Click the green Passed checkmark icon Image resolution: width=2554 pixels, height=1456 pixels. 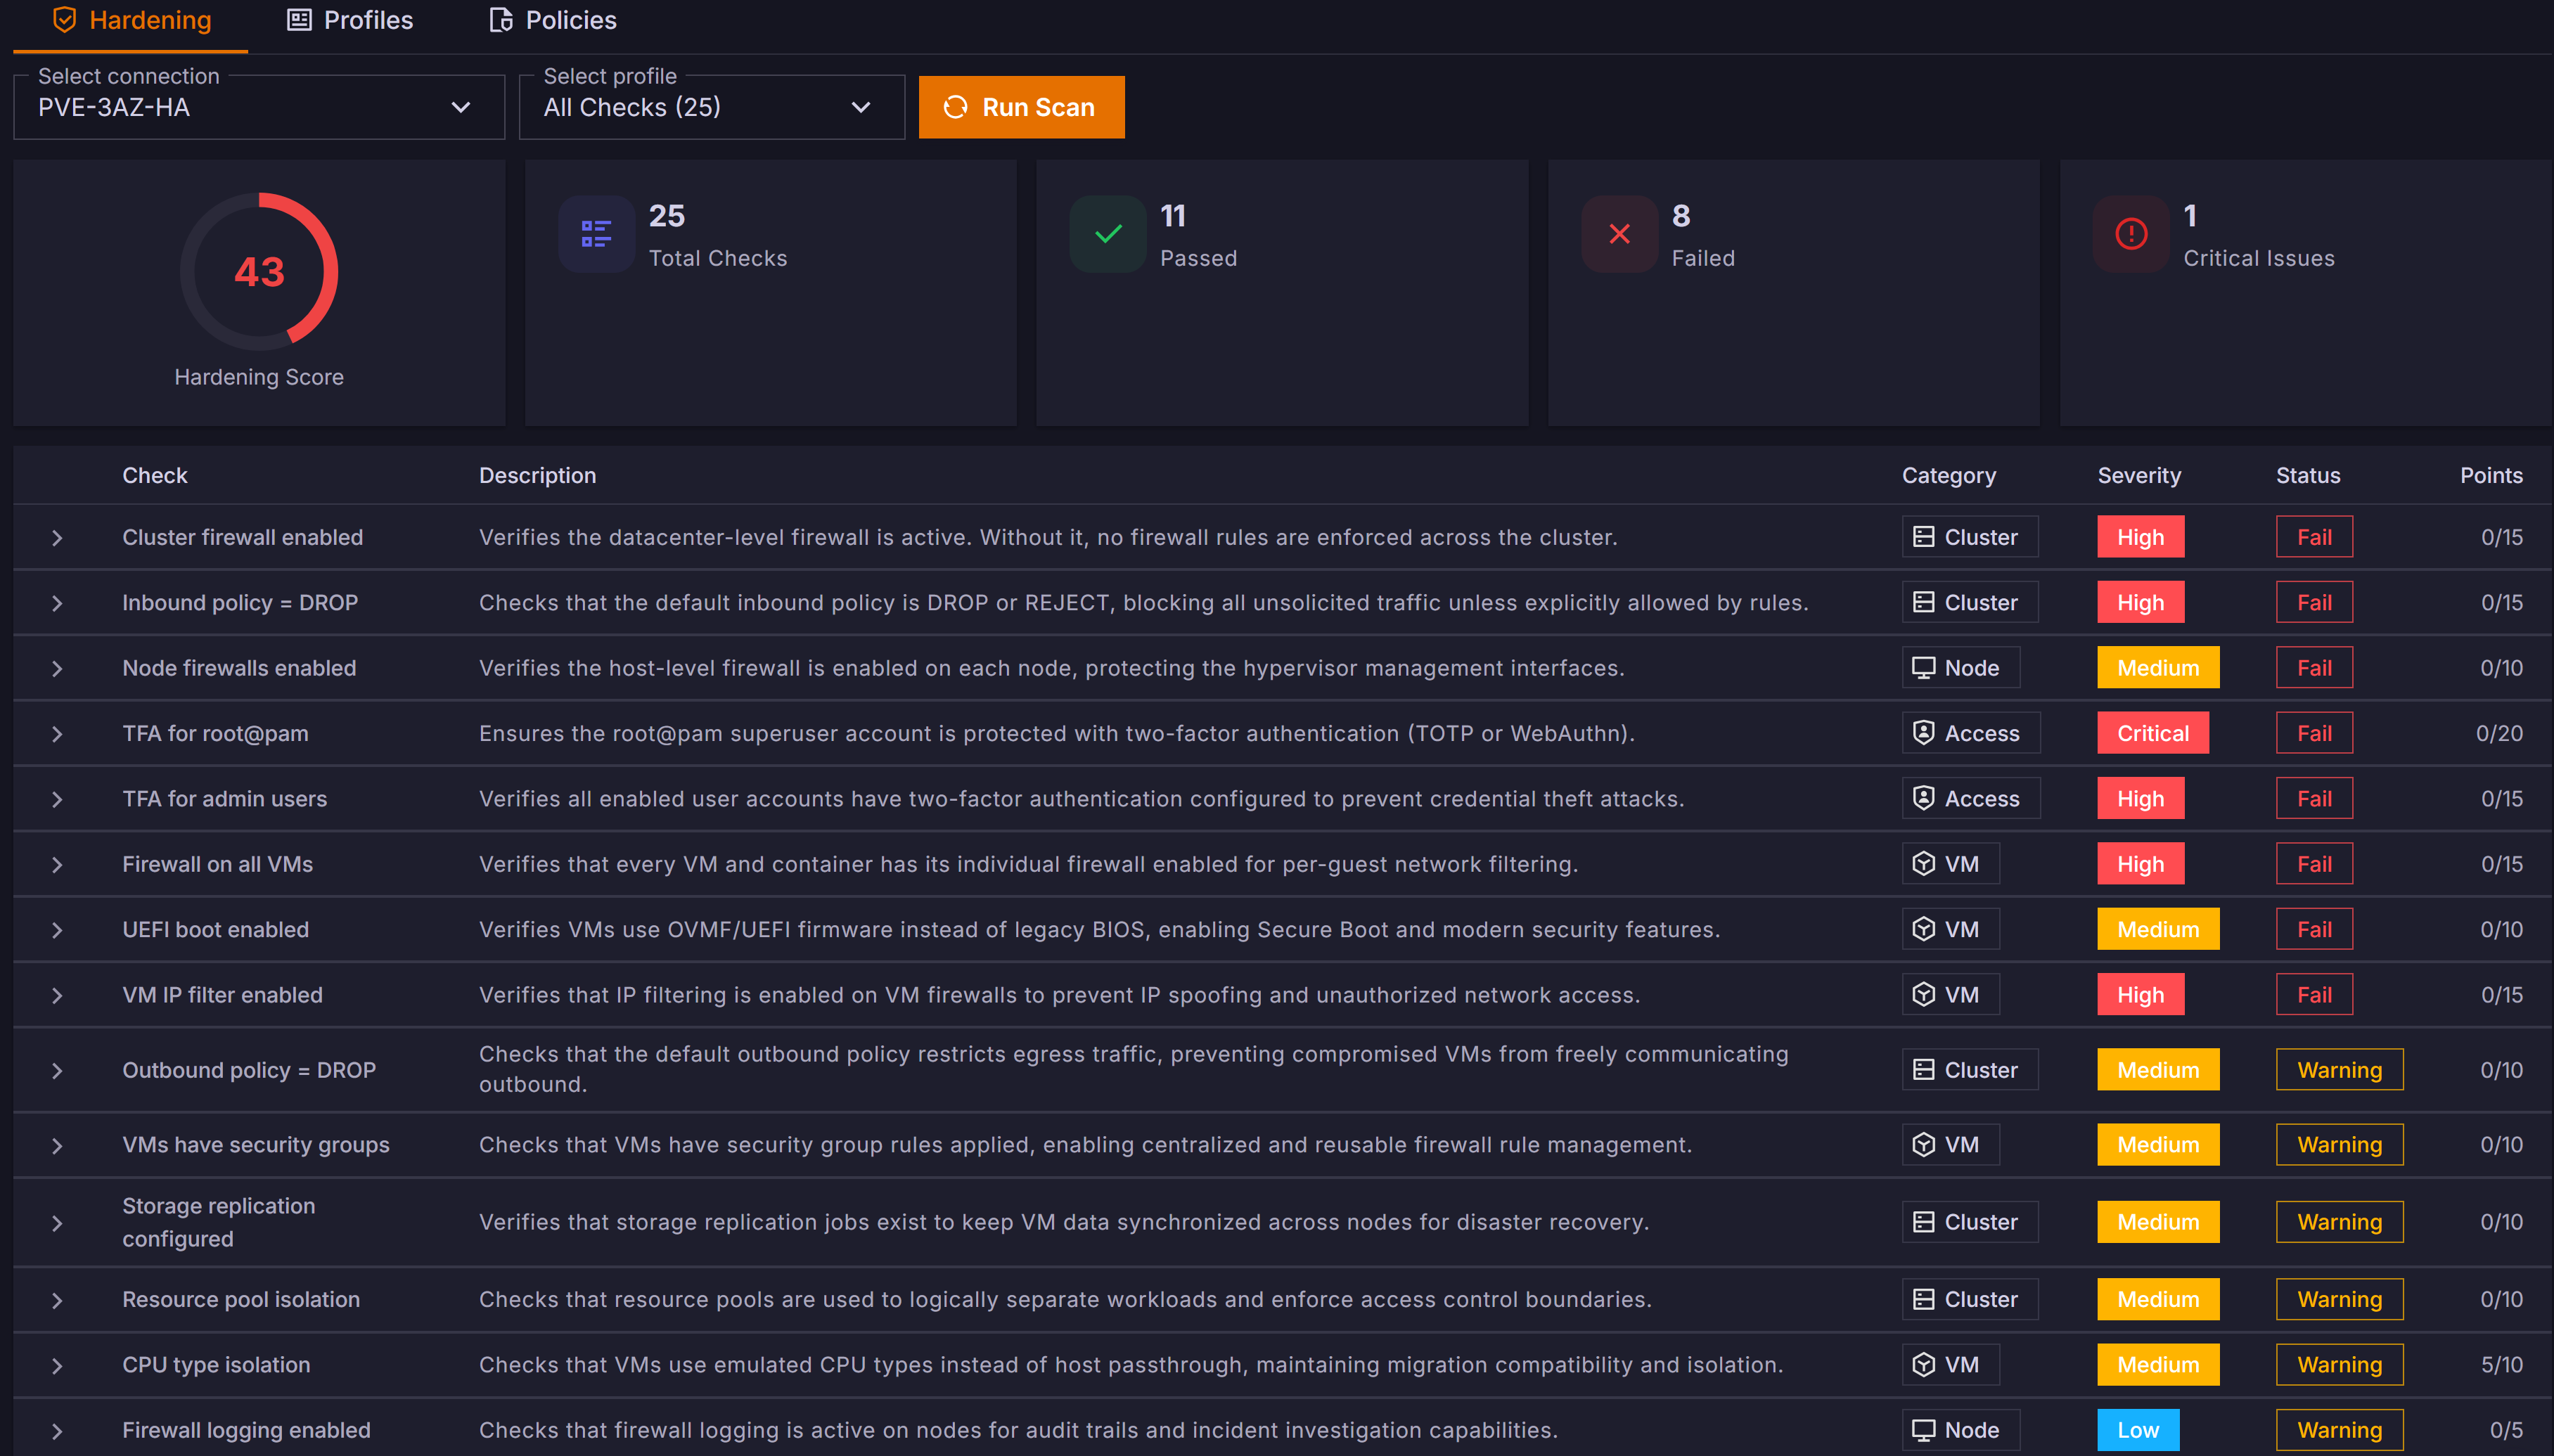(1107, 234)
